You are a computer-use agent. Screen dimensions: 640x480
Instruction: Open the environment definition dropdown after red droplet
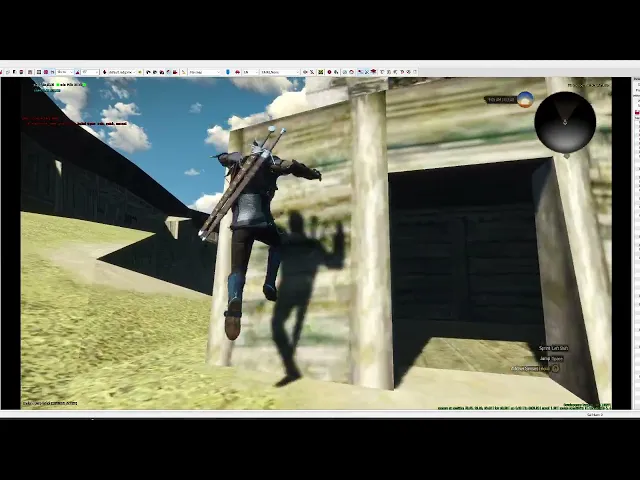[122, 72]
